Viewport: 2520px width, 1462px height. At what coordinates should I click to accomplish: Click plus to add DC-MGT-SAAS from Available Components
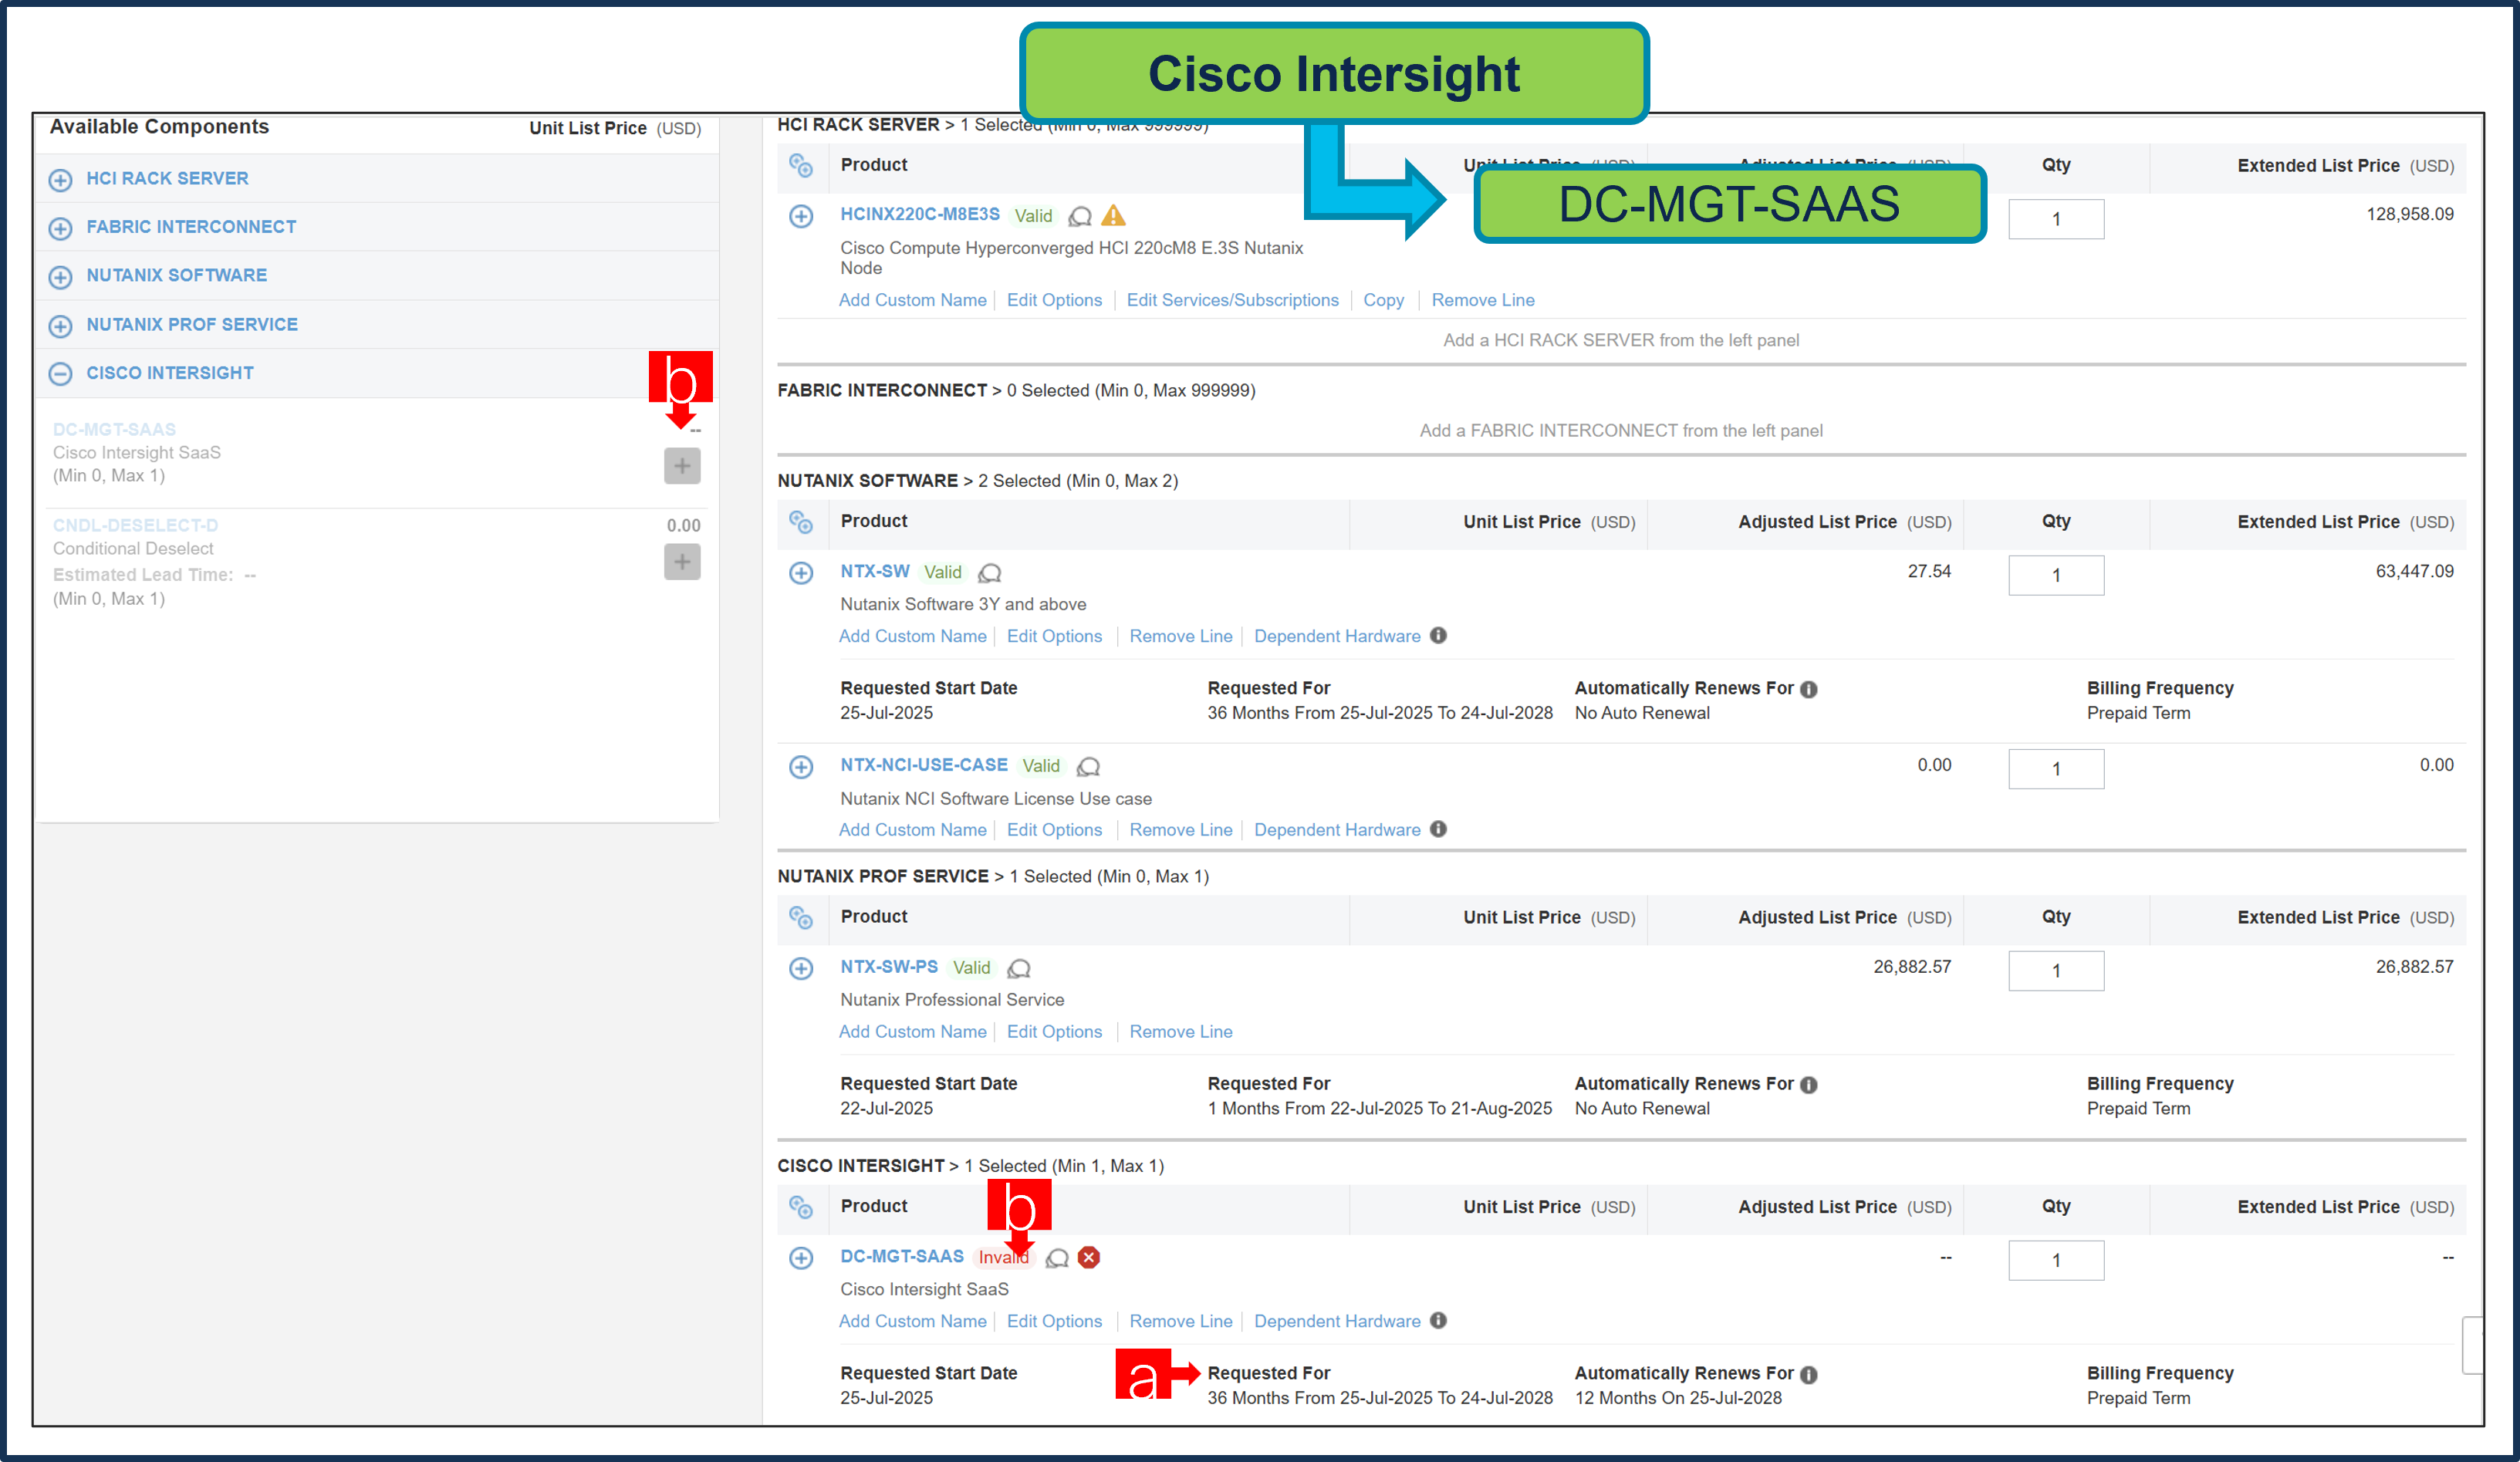(x=681, y=465)
